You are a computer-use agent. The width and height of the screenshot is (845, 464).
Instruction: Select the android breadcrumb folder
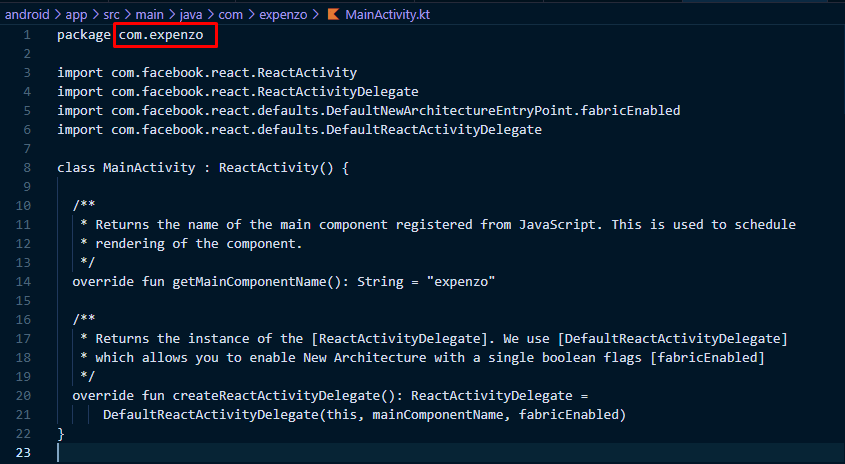click(27, 15)
